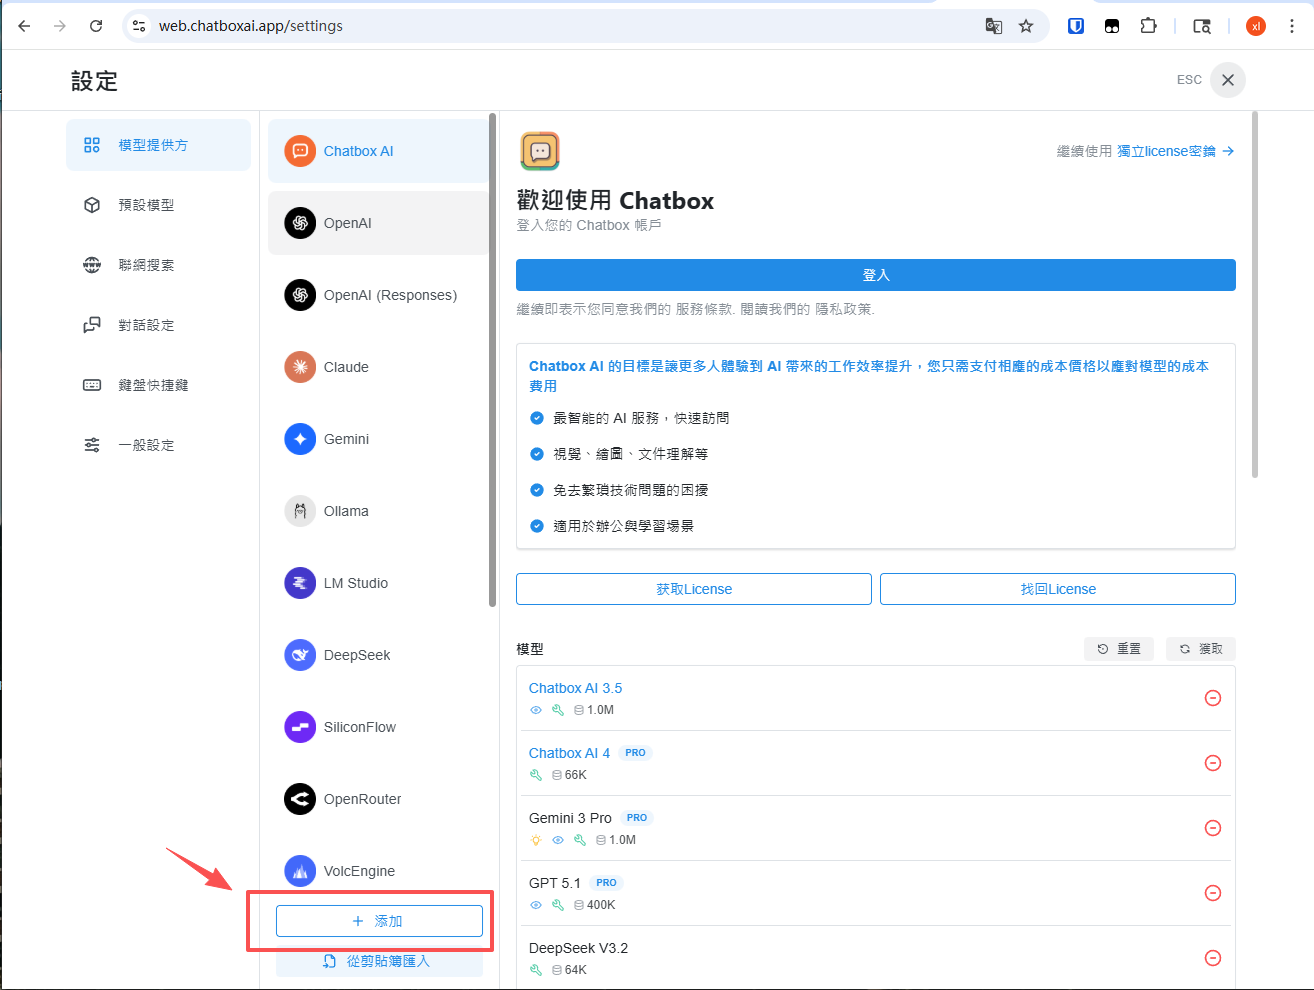Open the browser extensions puzzle icon
Screen dimensions: 1314x990
click(x=1149, y=26)
